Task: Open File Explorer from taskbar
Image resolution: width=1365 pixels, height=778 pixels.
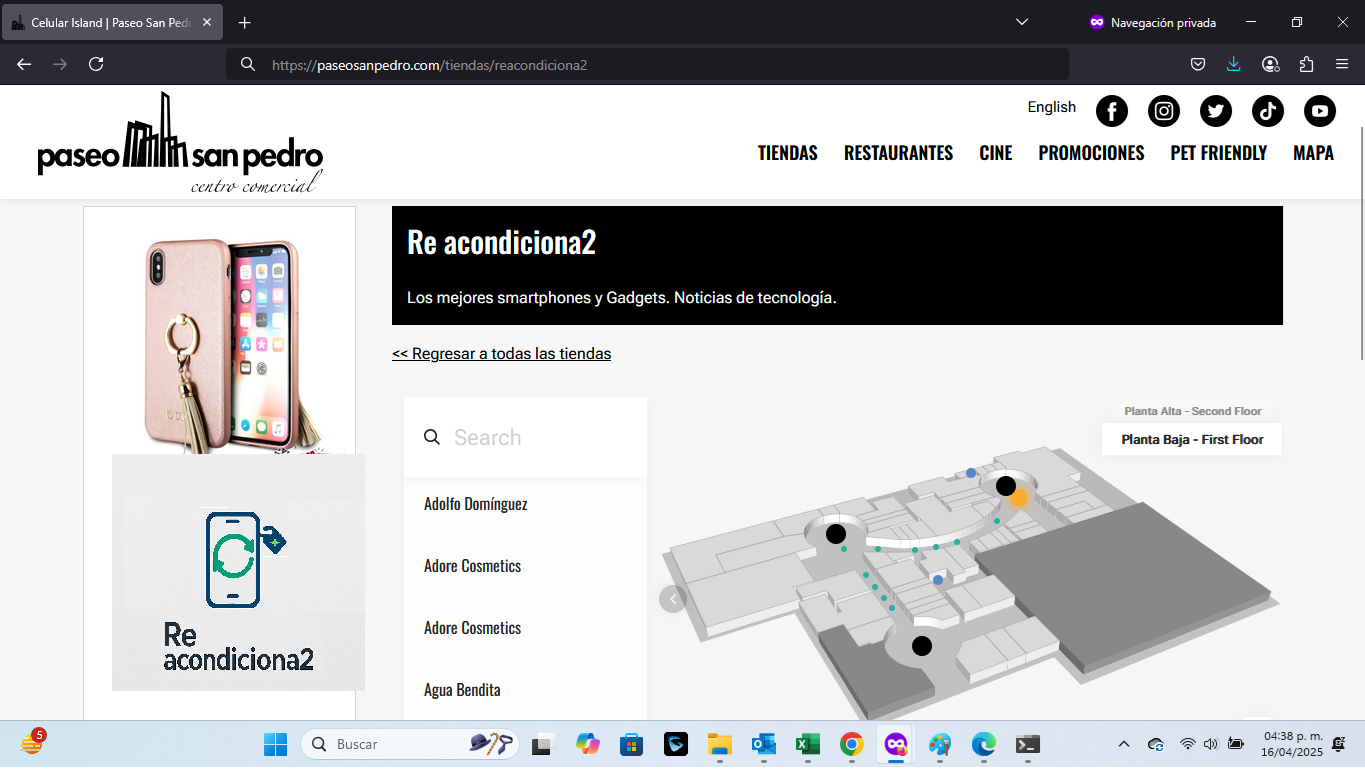Action: (720, 745)
